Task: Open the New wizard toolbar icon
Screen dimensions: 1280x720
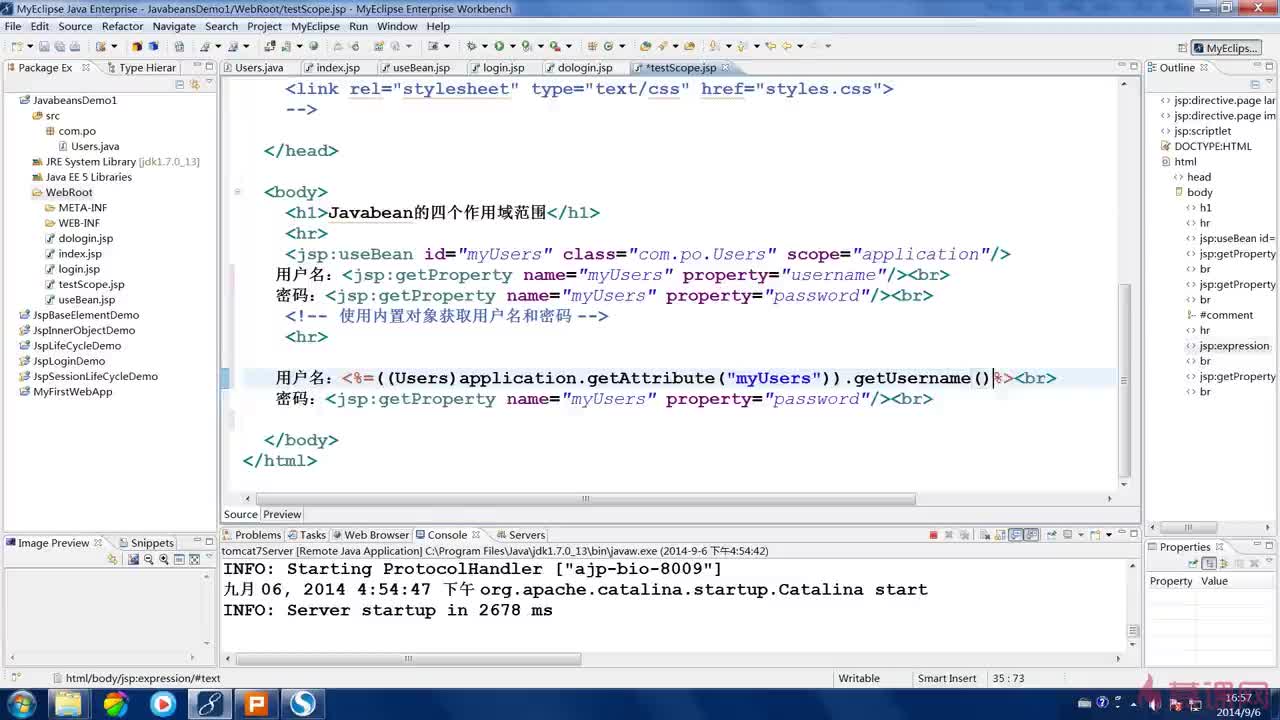Action: [x=17, y=46]
